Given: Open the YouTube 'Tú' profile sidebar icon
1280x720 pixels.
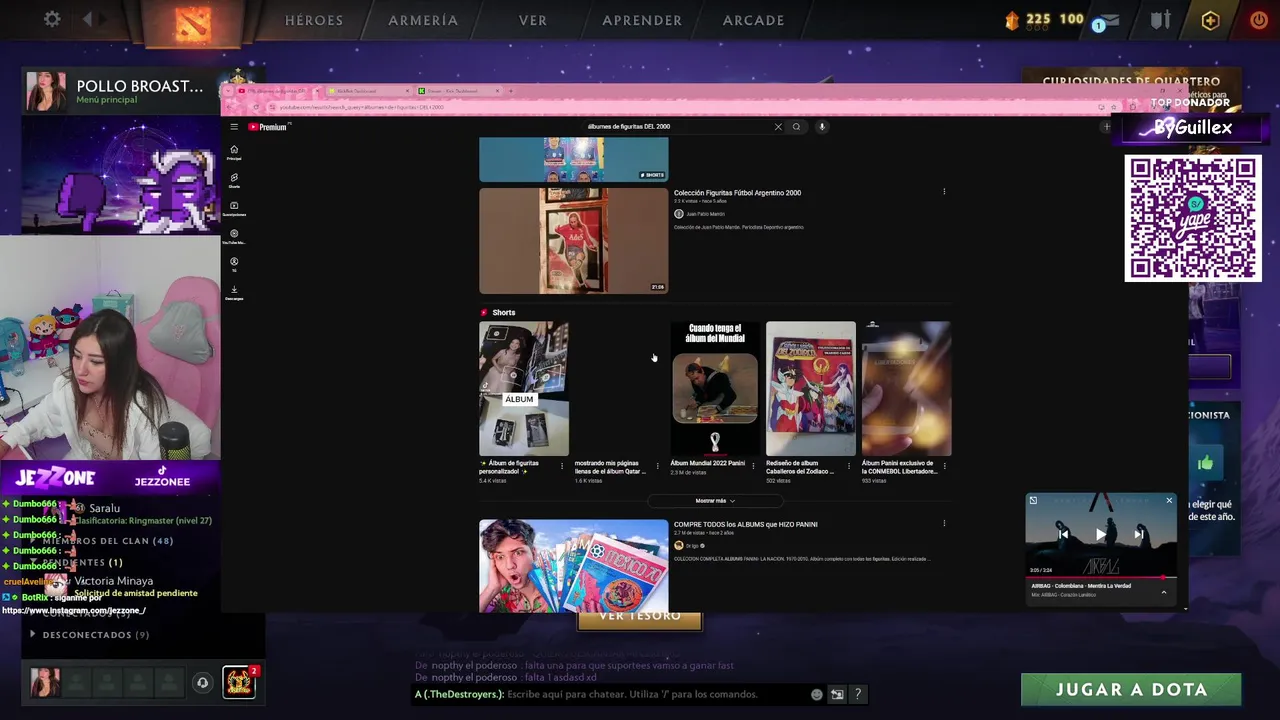Looking at the screenshot, I should coord(234,264).
